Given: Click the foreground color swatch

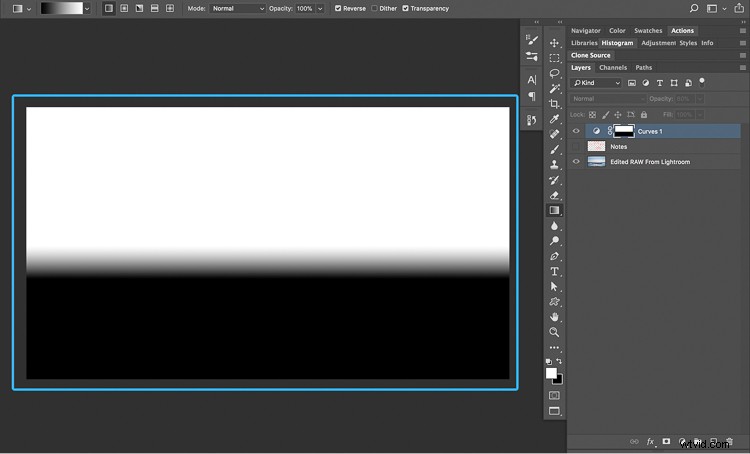Looking at the screenshot, I should 550,373.
